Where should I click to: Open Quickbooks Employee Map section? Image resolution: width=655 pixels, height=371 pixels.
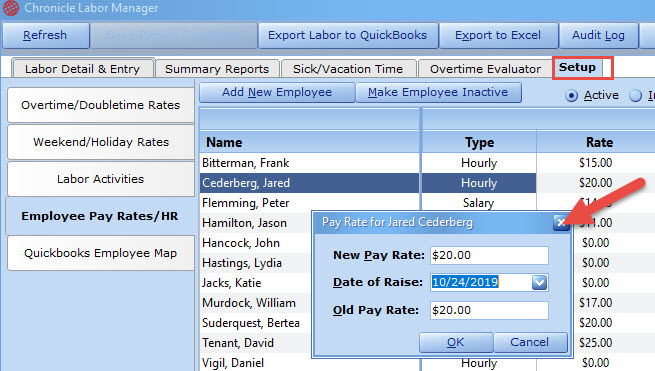click(x=101, y=253)
